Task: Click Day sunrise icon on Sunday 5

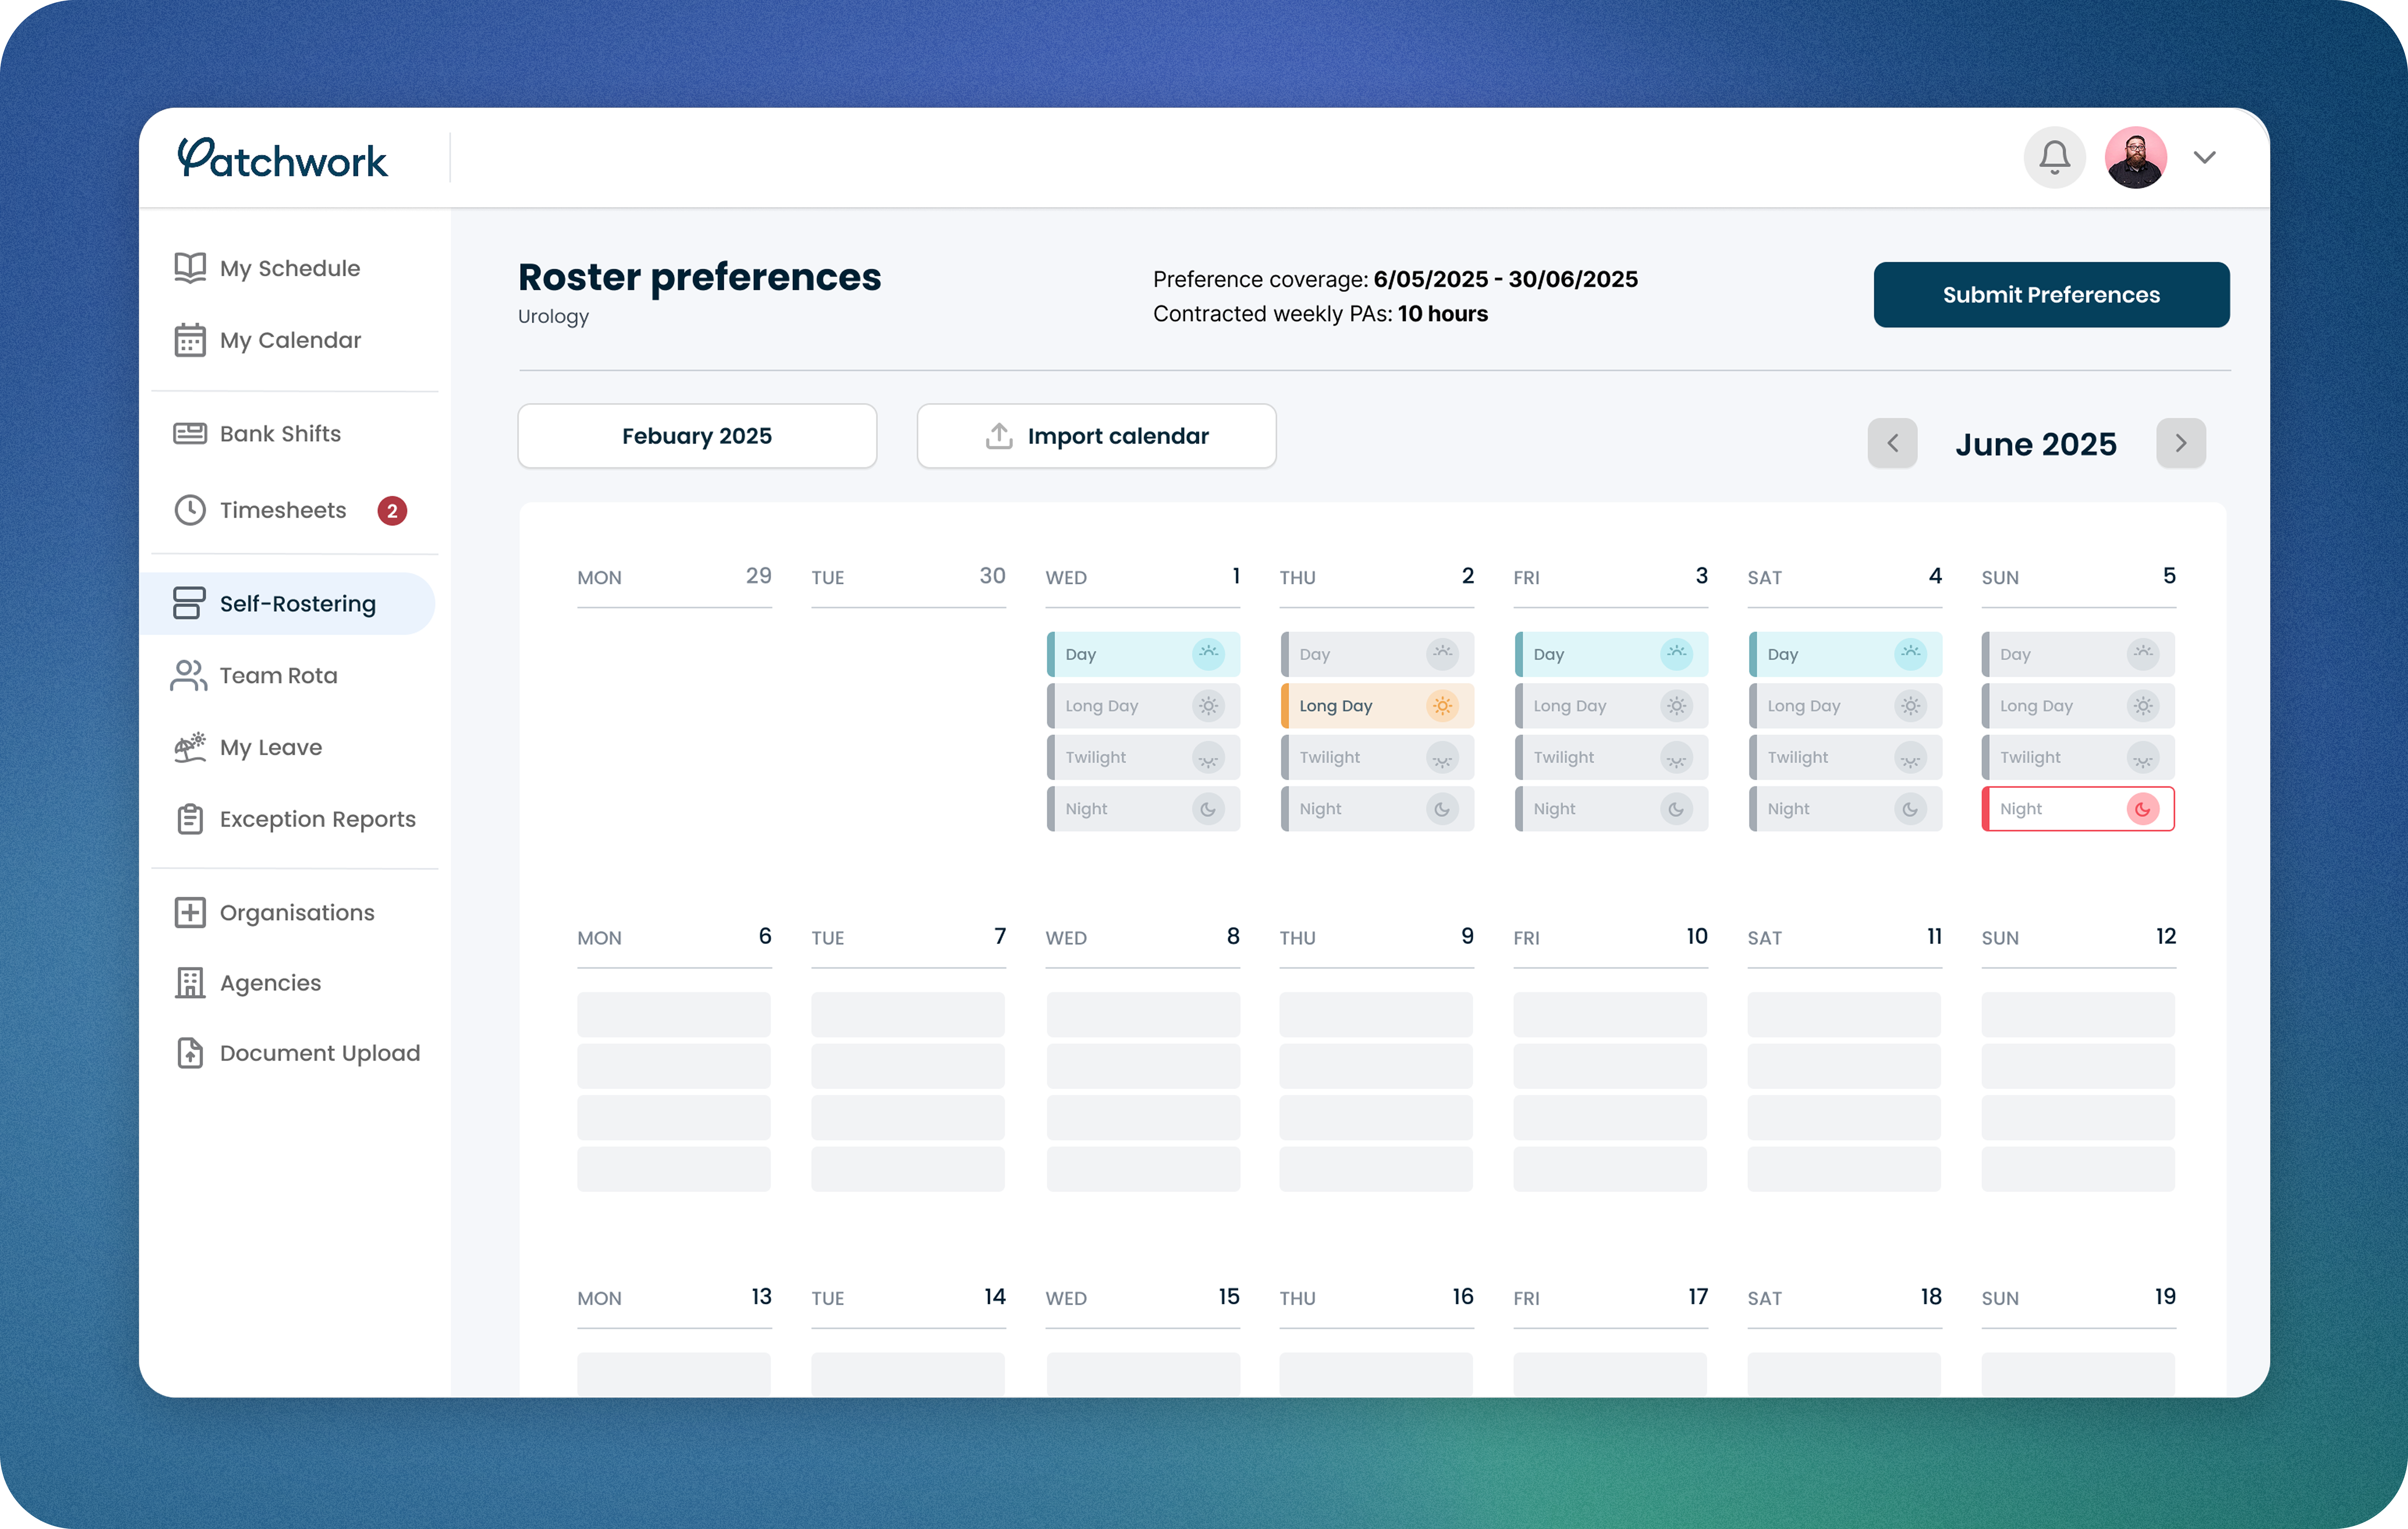Action: (2143, 654)
